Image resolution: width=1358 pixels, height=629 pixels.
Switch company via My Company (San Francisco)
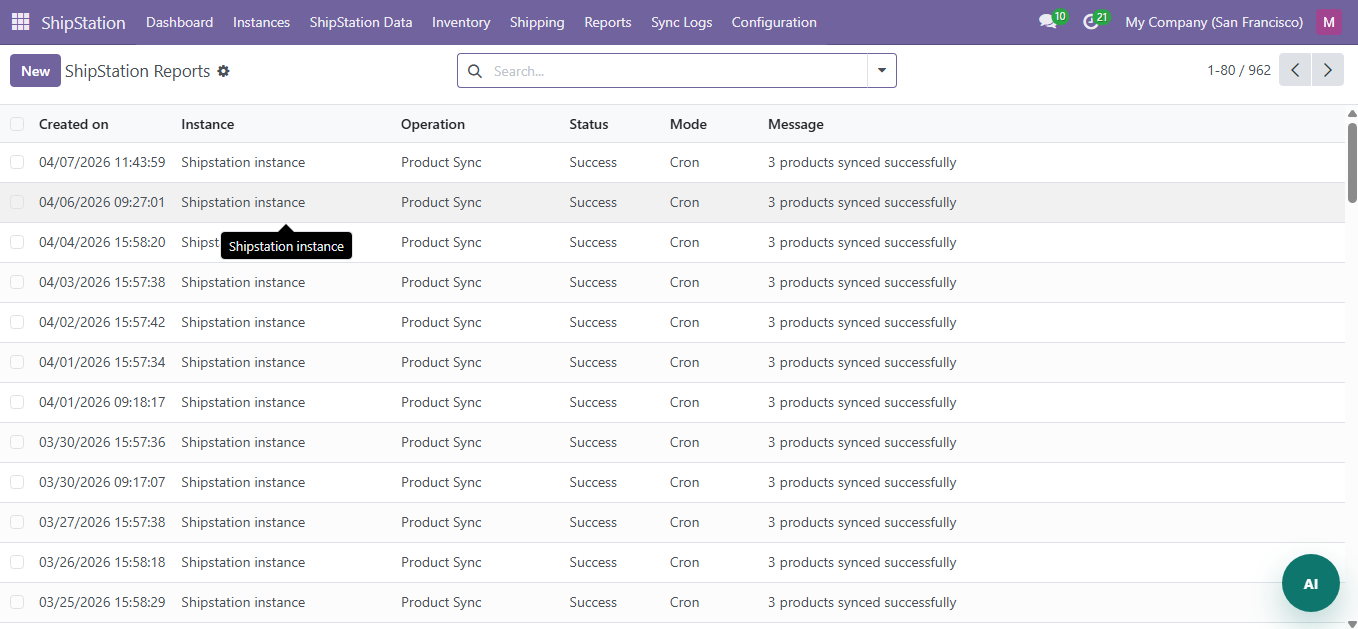pos(1213,22)
